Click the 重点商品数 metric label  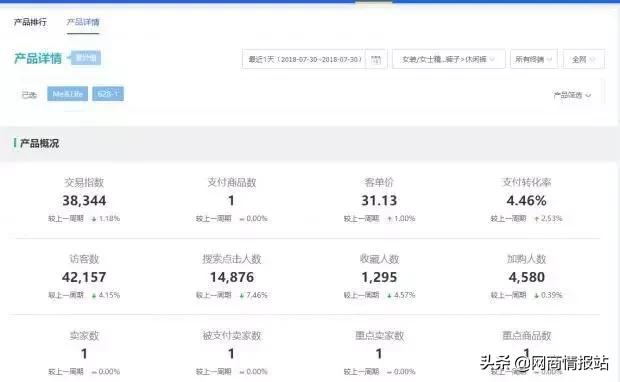point(527,336)
